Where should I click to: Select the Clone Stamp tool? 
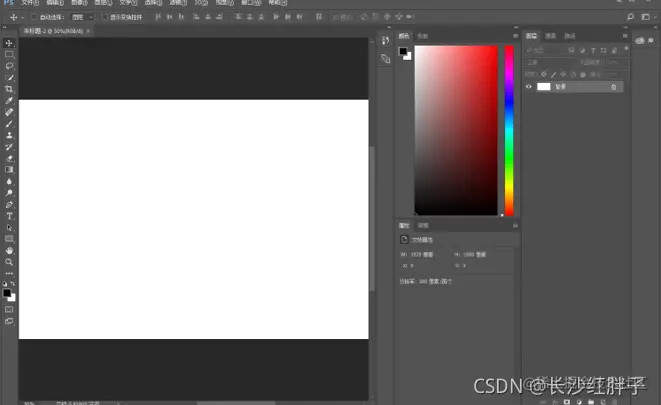9,135
